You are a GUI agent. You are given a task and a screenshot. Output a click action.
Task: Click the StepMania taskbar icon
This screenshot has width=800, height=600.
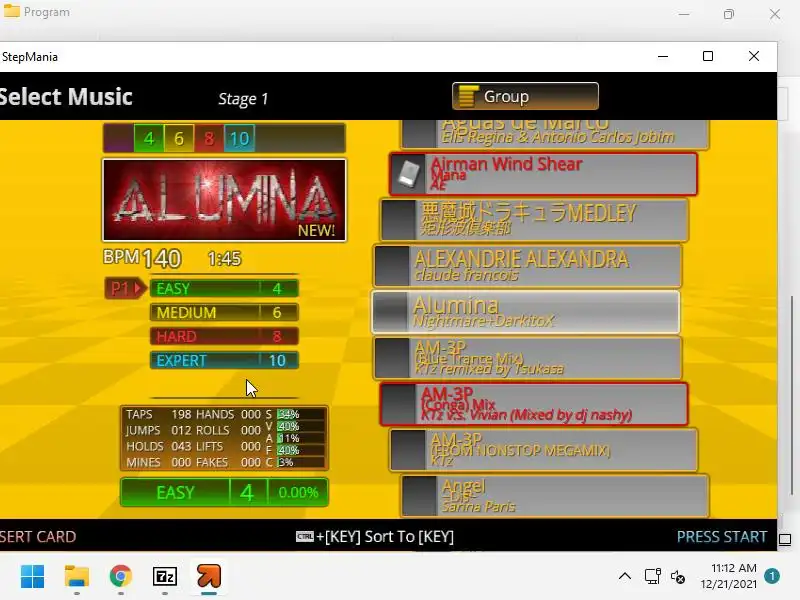209,577
